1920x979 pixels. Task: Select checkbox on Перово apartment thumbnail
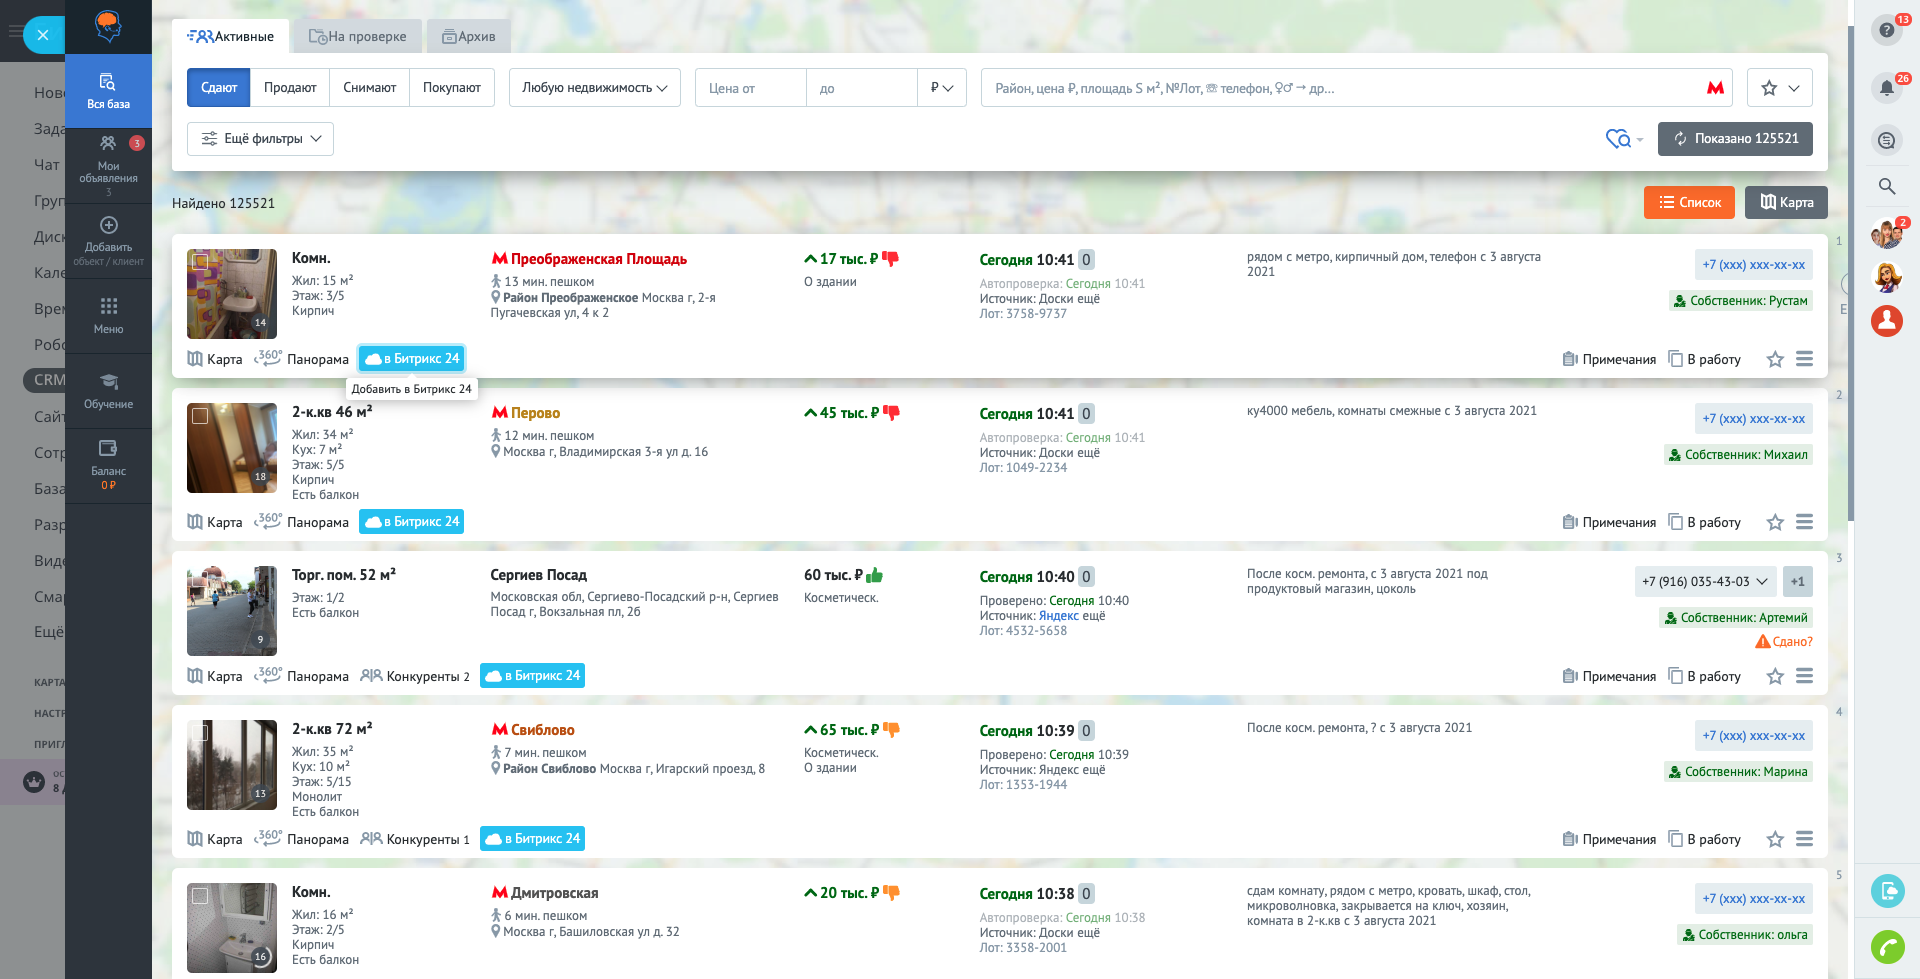pos(200,416)
